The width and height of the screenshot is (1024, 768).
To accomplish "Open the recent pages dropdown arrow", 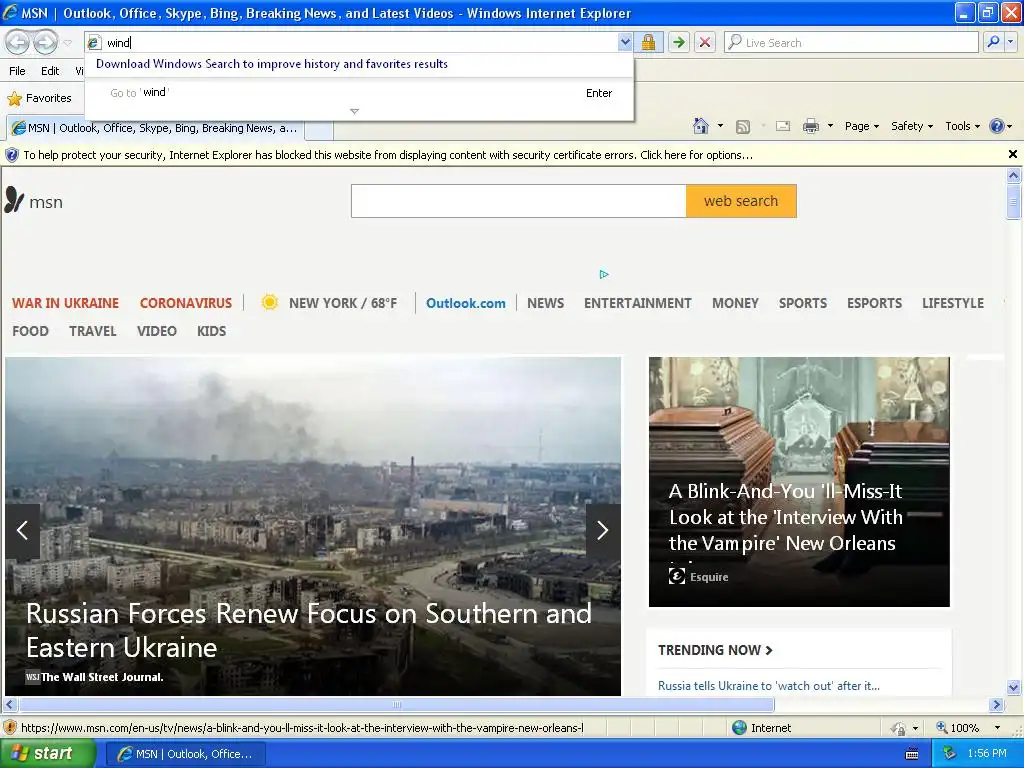I will click(x=67, y=43).
